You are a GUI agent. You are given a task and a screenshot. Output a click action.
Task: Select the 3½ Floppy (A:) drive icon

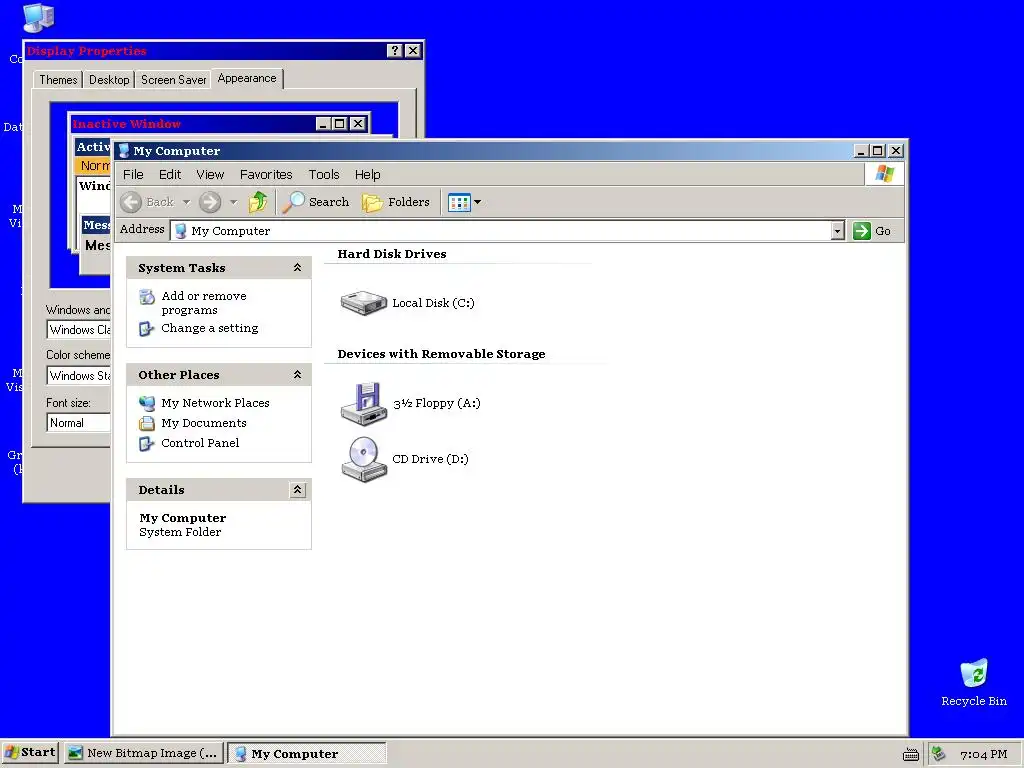364,404
